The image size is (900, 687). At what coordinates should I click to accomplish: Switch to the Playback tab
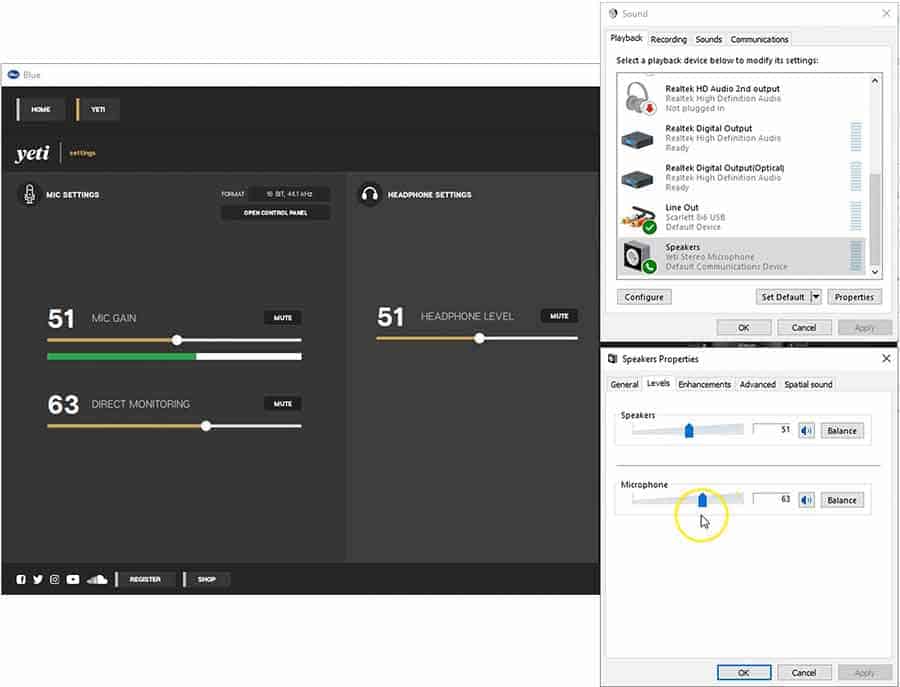click(x=626, y=38)
